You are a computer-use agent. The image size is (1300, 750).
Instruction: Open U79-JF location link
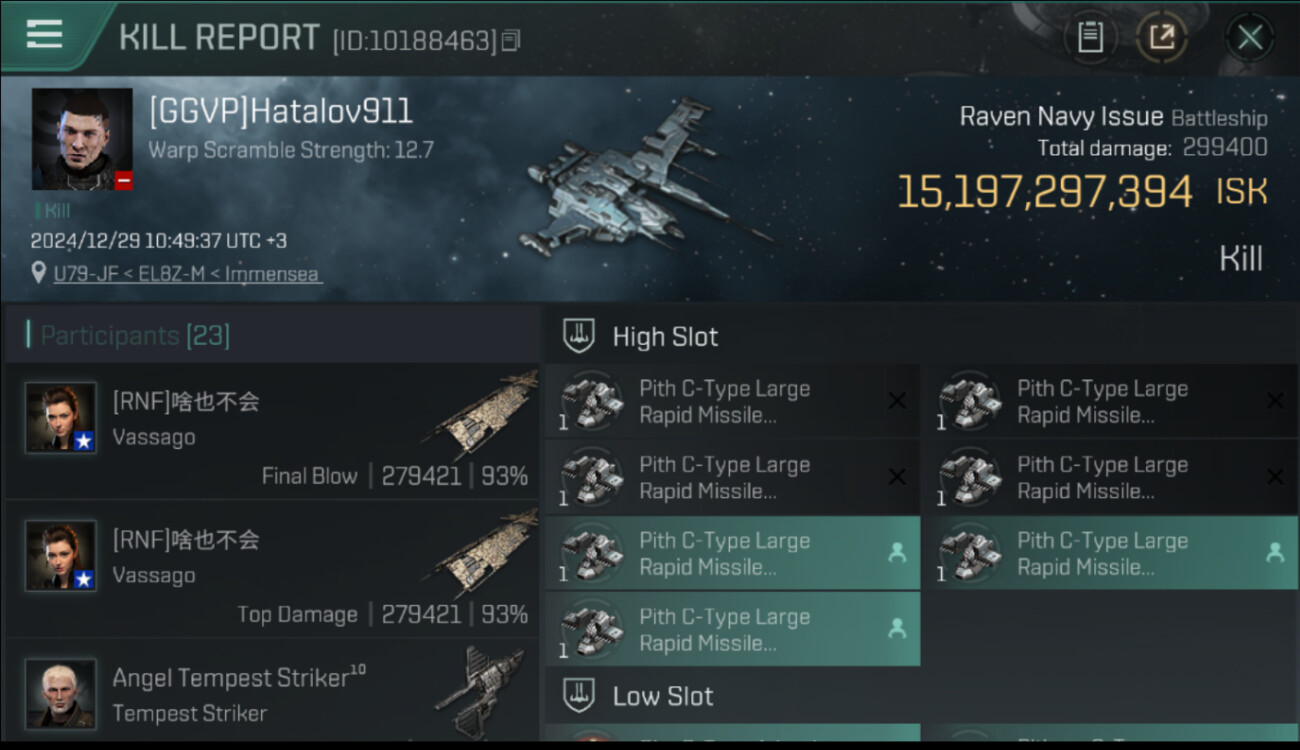[x=188, y=273]
